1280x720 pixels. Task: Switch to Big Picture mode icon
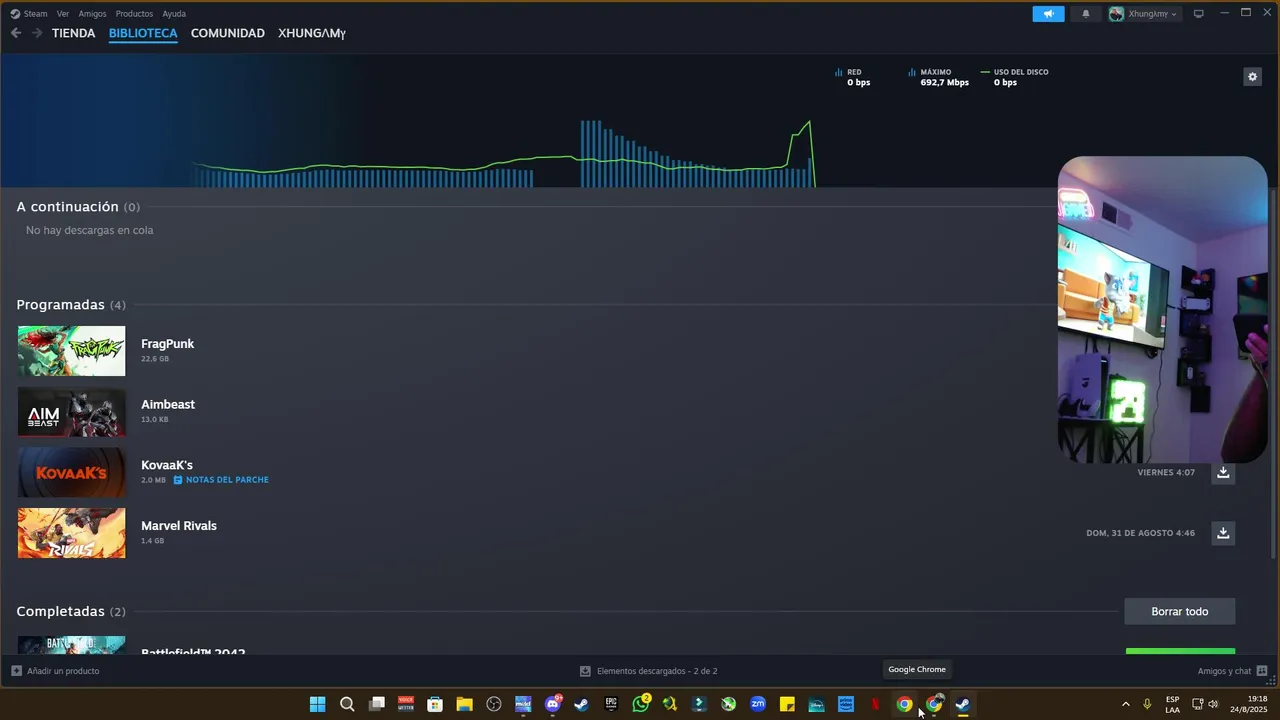click(1198, 14)
